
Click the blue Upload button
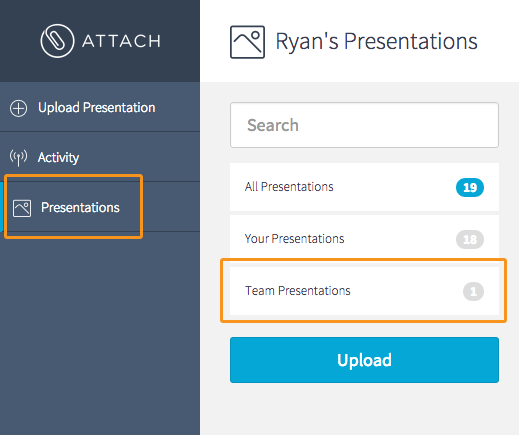pyautogui.click(x=364, y=360)
